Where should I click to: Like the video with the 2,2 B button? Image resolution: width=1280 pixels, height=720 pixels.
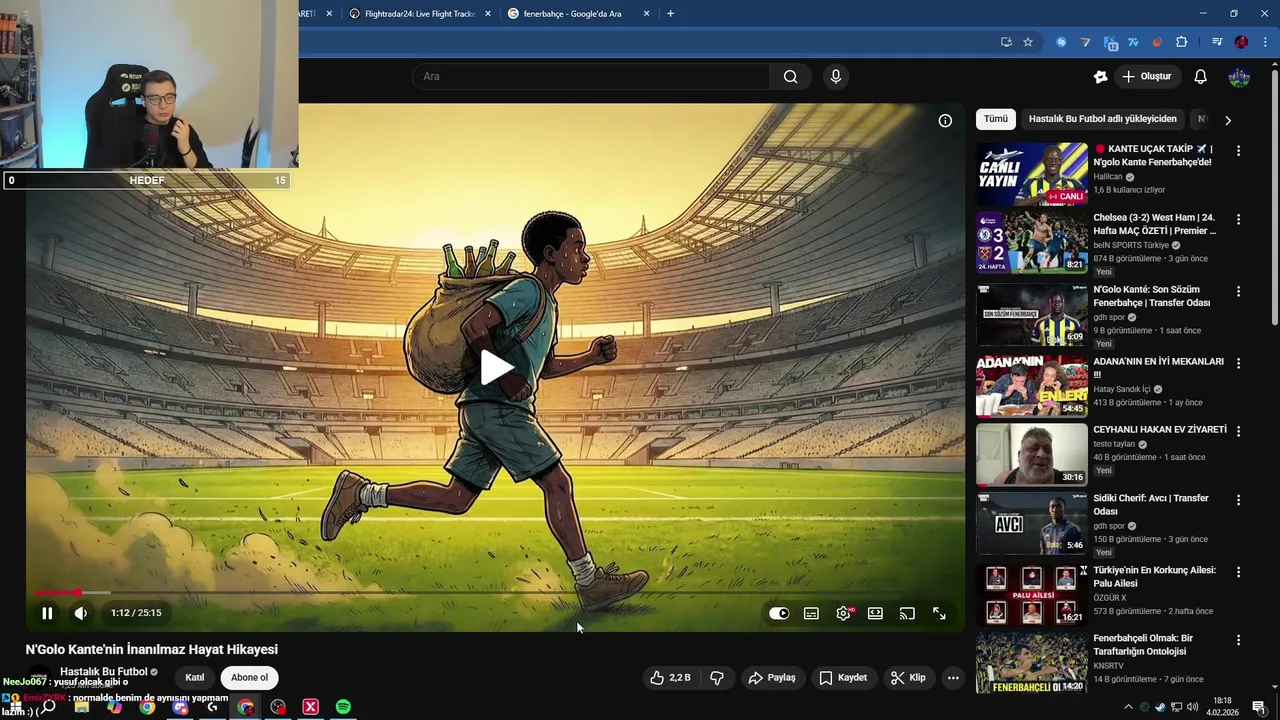click(x=670, y=678)
